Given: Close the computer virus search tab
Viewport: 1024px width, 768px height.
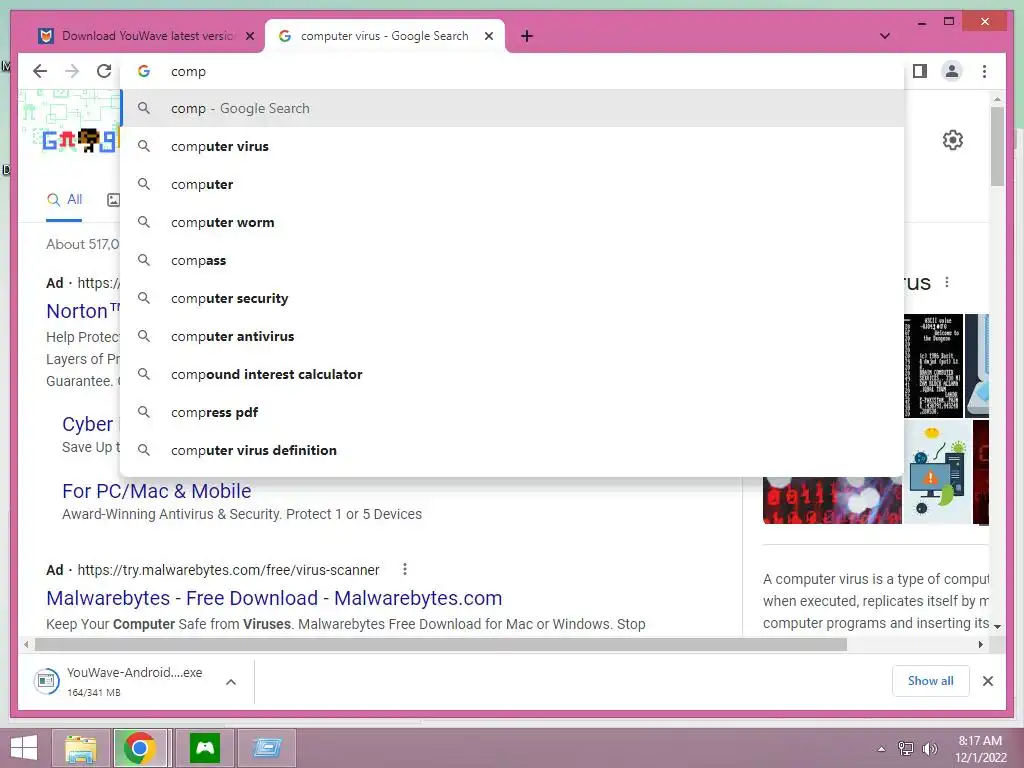Looking at the screenshot, I should click(488, 36).
